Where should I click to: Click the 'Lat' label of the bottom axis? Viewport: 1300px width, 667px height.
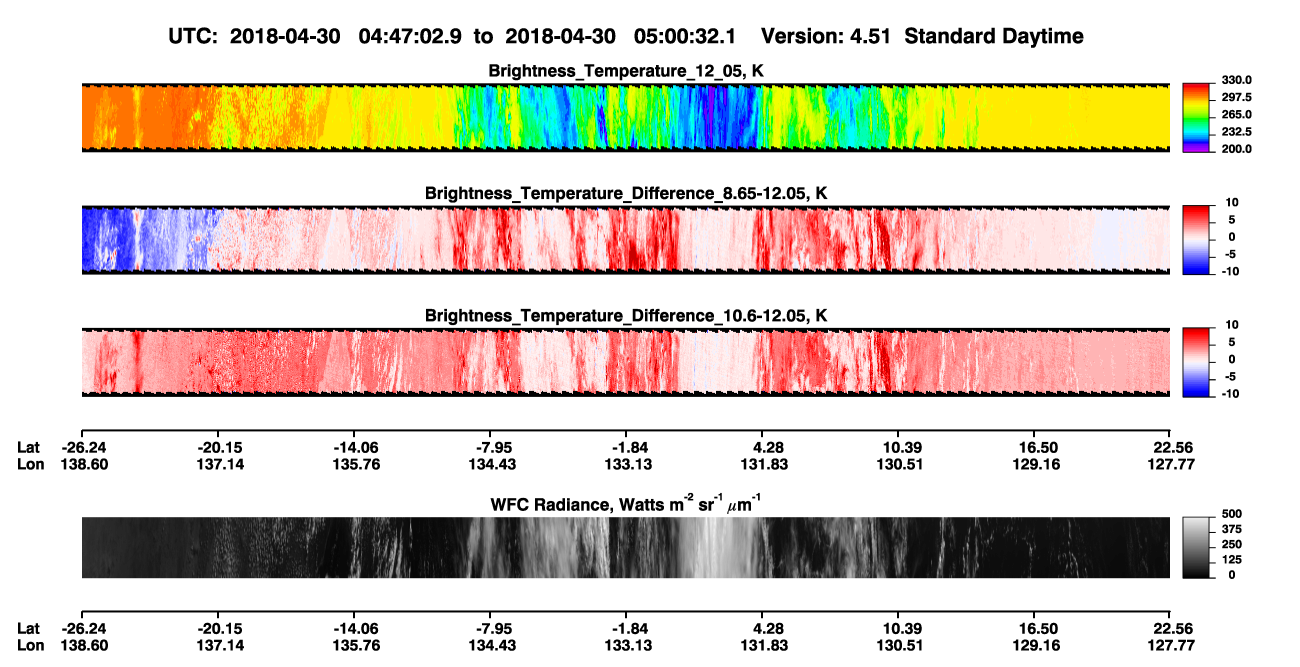pyautogui.click(x=29, y=627)
